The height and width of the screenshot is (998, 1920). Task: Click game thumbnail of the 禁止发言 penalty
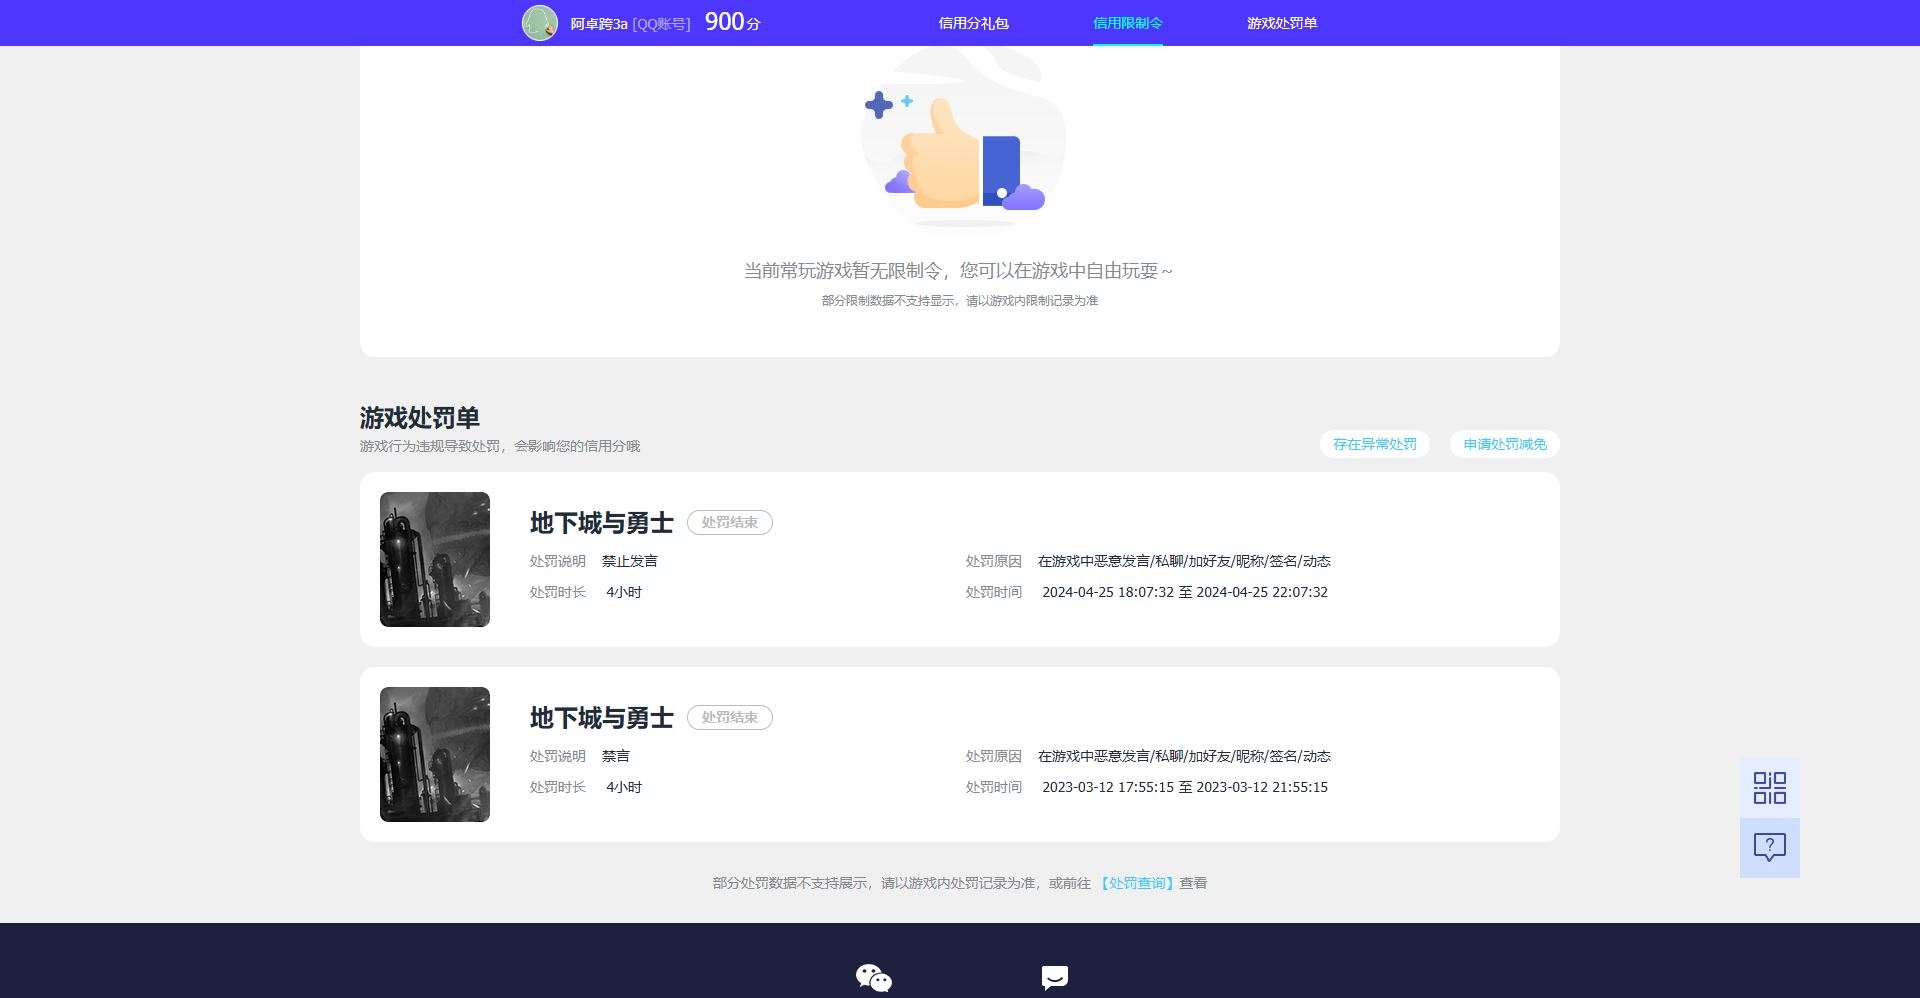tap(435, 559)
